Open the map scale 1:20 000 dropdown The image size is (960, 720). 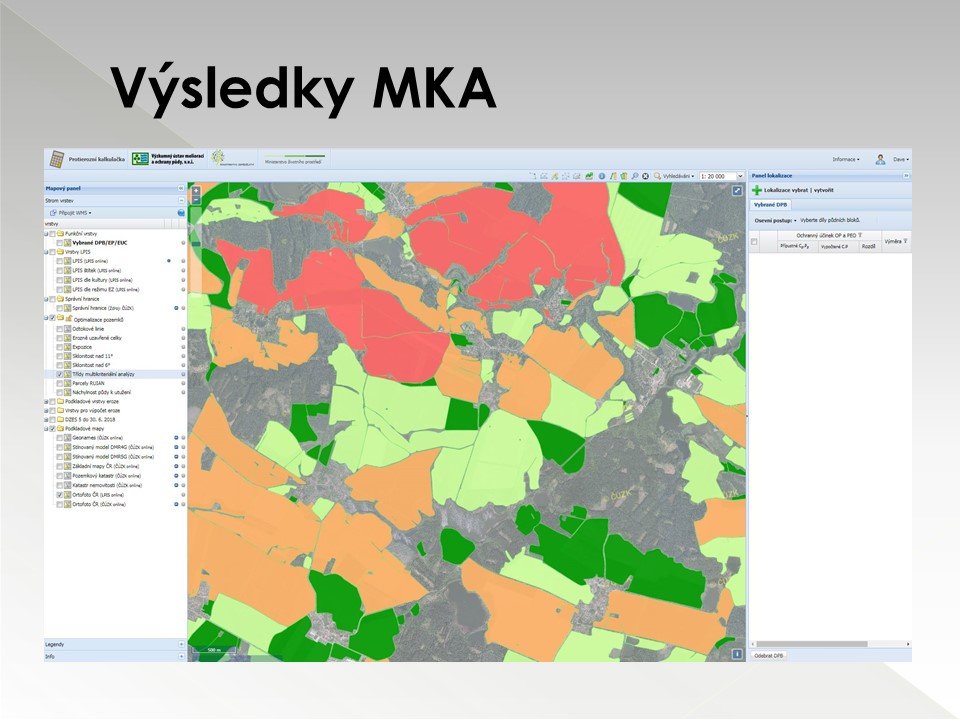(x=739, y=176)
